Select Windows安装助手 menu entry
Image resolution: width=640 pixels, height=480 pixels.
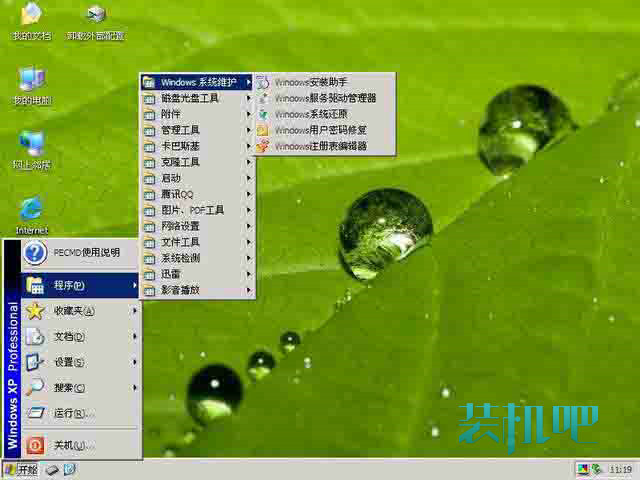click(310, 82)
